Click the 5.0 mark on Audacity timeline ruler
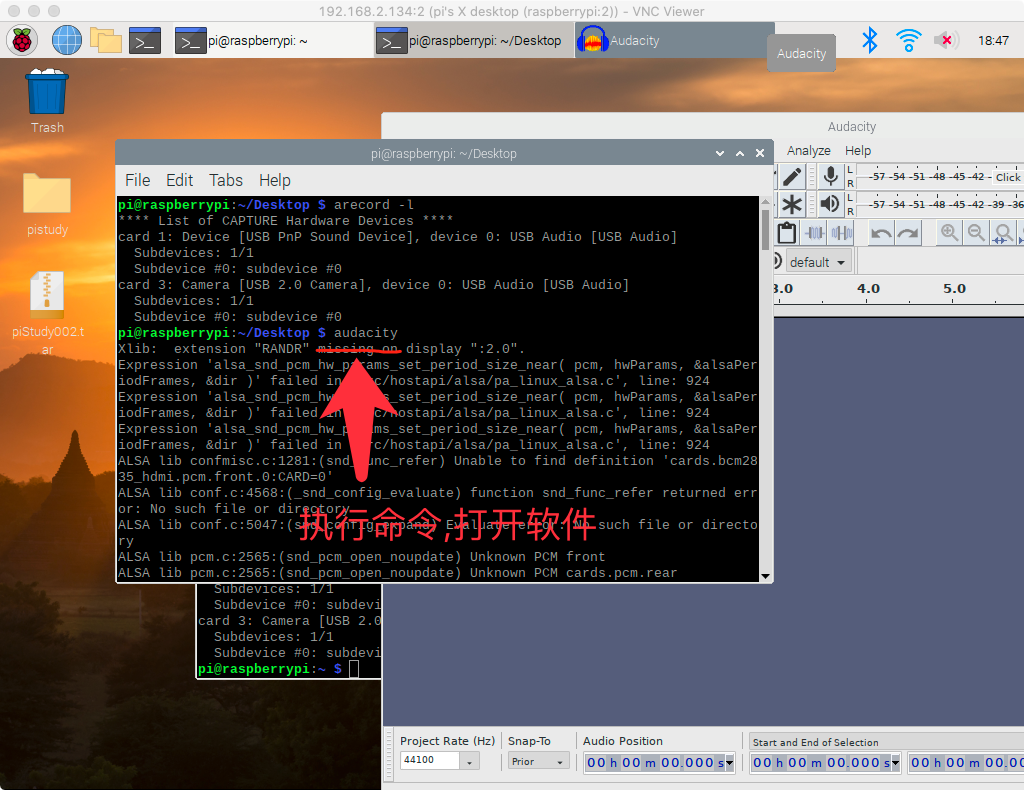1024x790 pixels. pos(954,289)
